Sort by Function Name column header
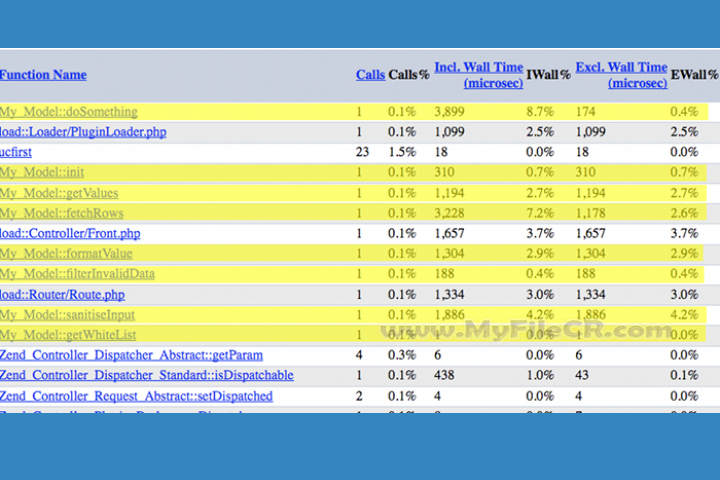The height and width of the screenshot is (480, 720). pos(43,75)
